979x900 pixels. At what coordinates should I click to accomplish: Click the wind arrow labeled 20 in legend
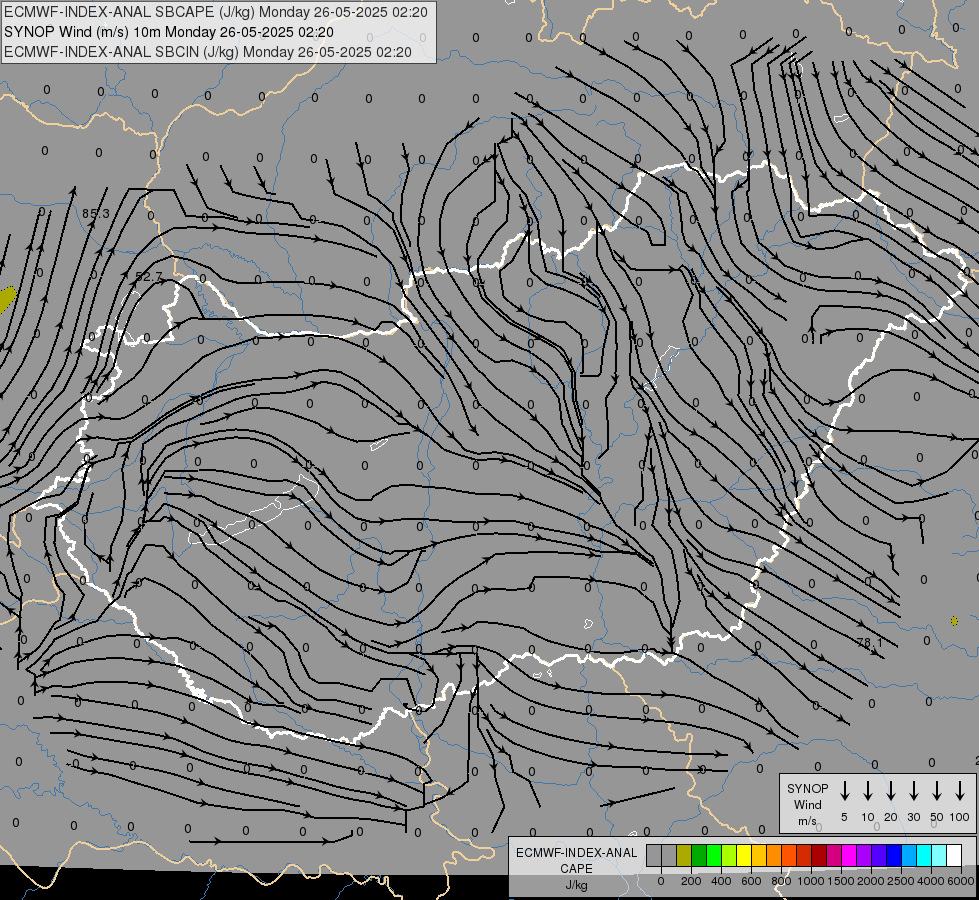(890, 791)
